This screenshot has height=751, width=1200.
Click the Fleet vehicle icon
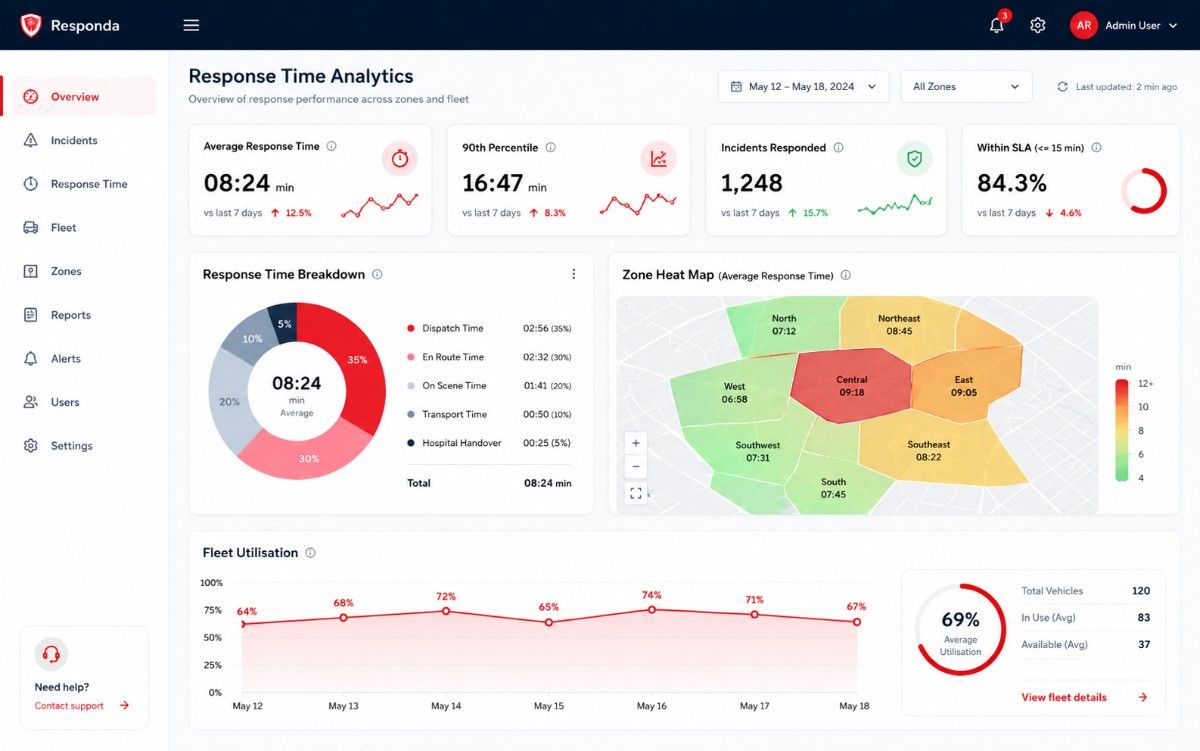point(31,228)
